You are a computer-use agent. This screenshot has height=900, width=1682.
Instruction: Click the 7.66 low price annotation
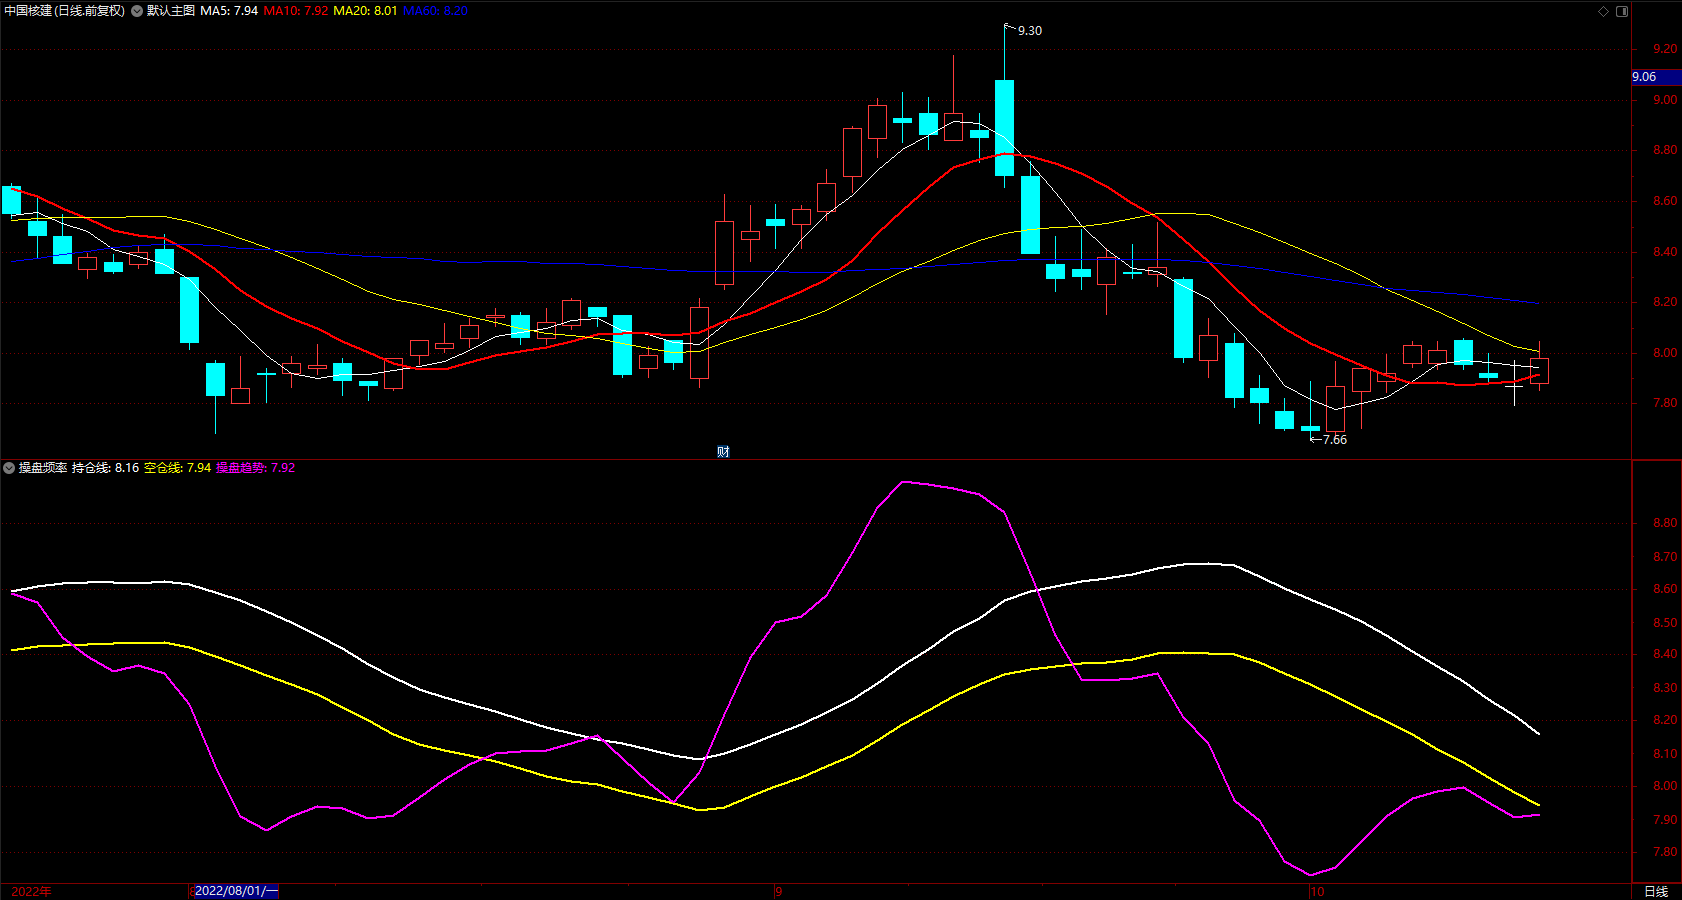(1335, 440)
